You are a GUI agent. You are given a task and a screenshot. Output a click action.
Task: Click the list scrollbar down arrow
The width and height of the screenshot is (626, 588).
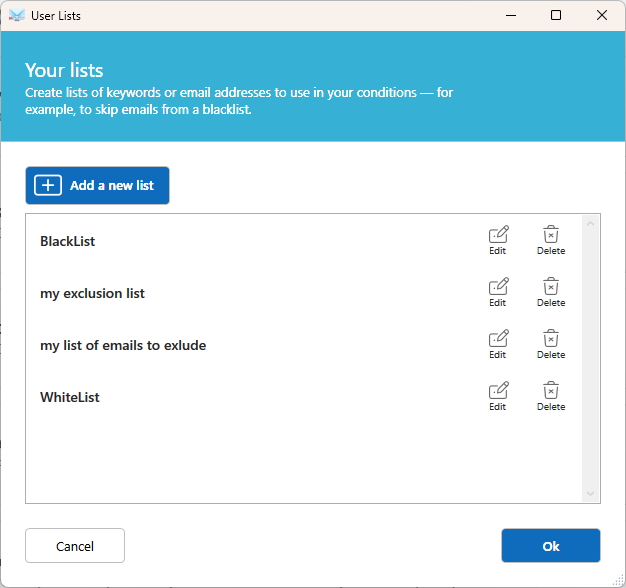tap(590, 494)
